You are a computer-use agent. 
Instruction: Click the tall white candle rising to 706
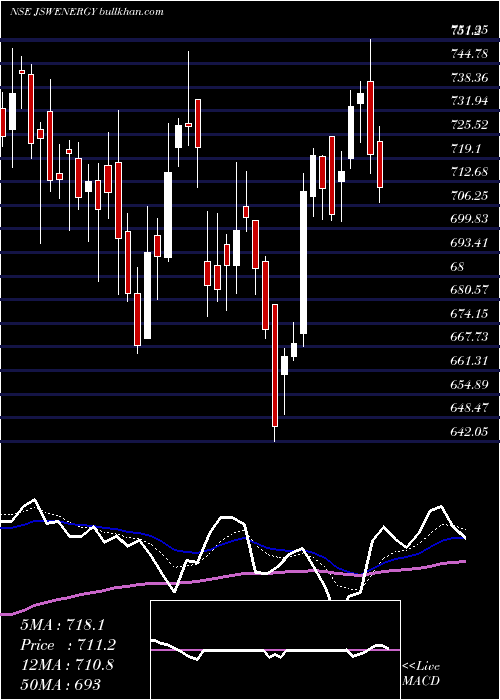pyautogui.click(x=304, y=262)
